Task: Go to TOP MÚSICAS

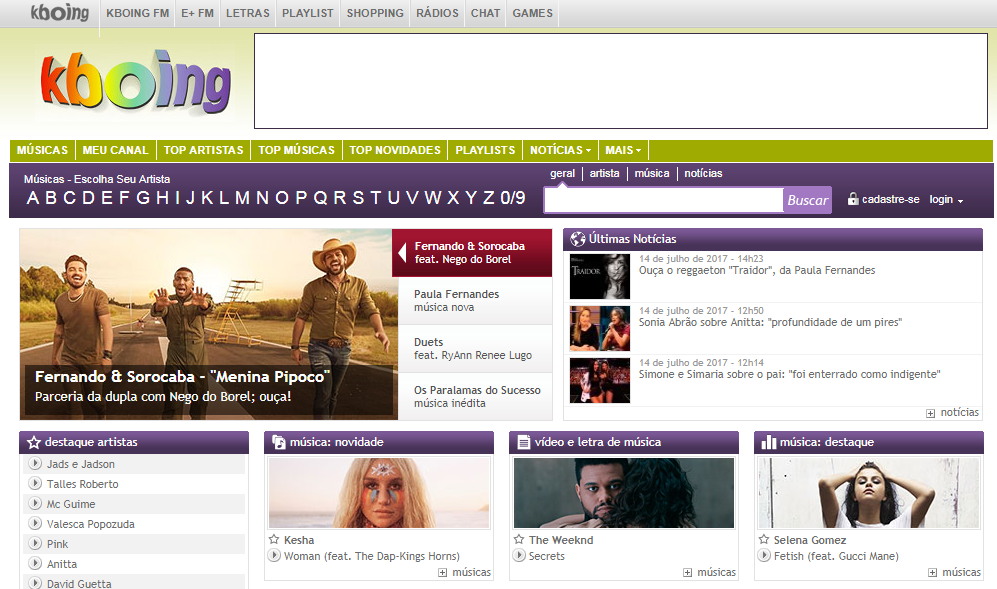Action: [296, 150]
